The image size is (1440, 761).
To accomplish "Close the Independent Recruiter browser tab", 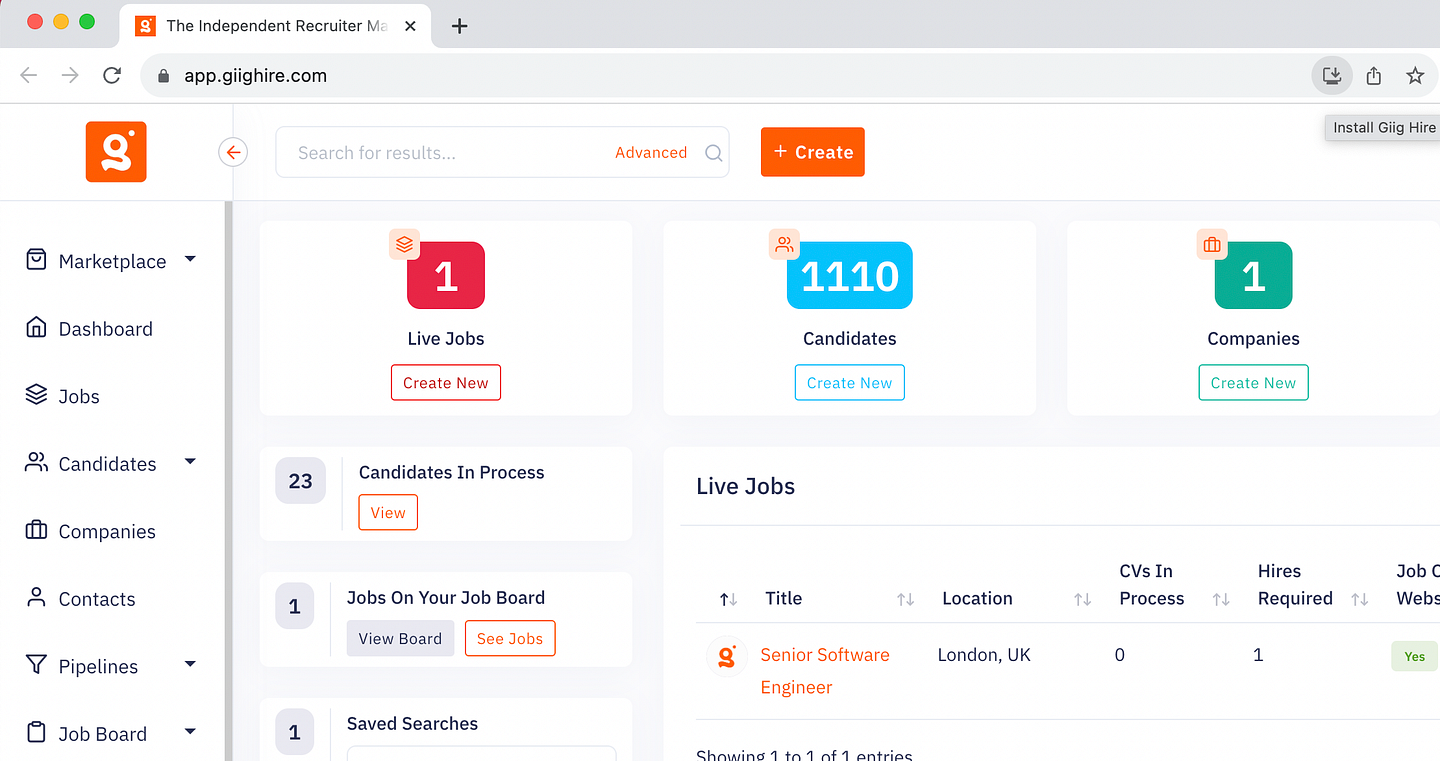I will (410, 26).
